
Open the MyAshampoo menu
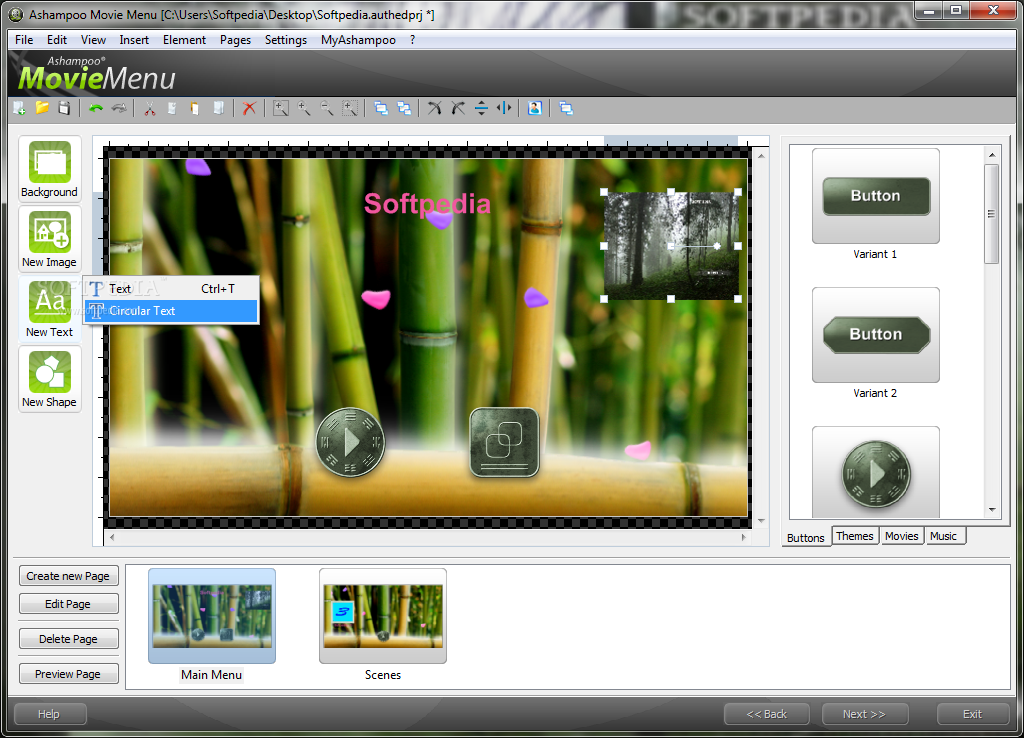tap(358, 40)
